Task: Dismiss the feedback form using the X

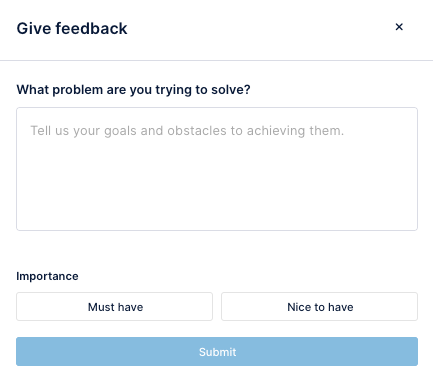Action: point(399,27)
